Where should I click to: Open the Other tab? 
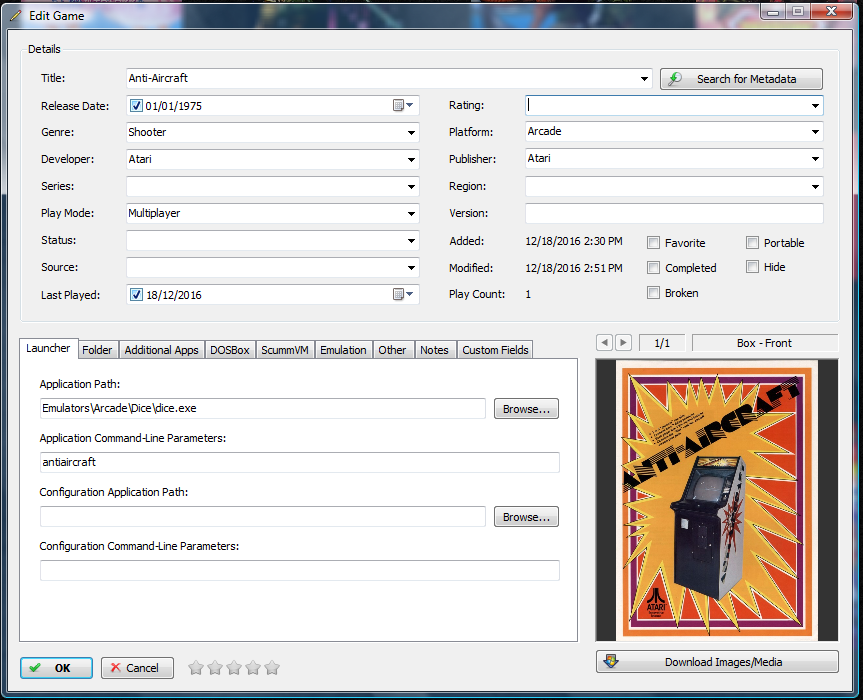392,350
